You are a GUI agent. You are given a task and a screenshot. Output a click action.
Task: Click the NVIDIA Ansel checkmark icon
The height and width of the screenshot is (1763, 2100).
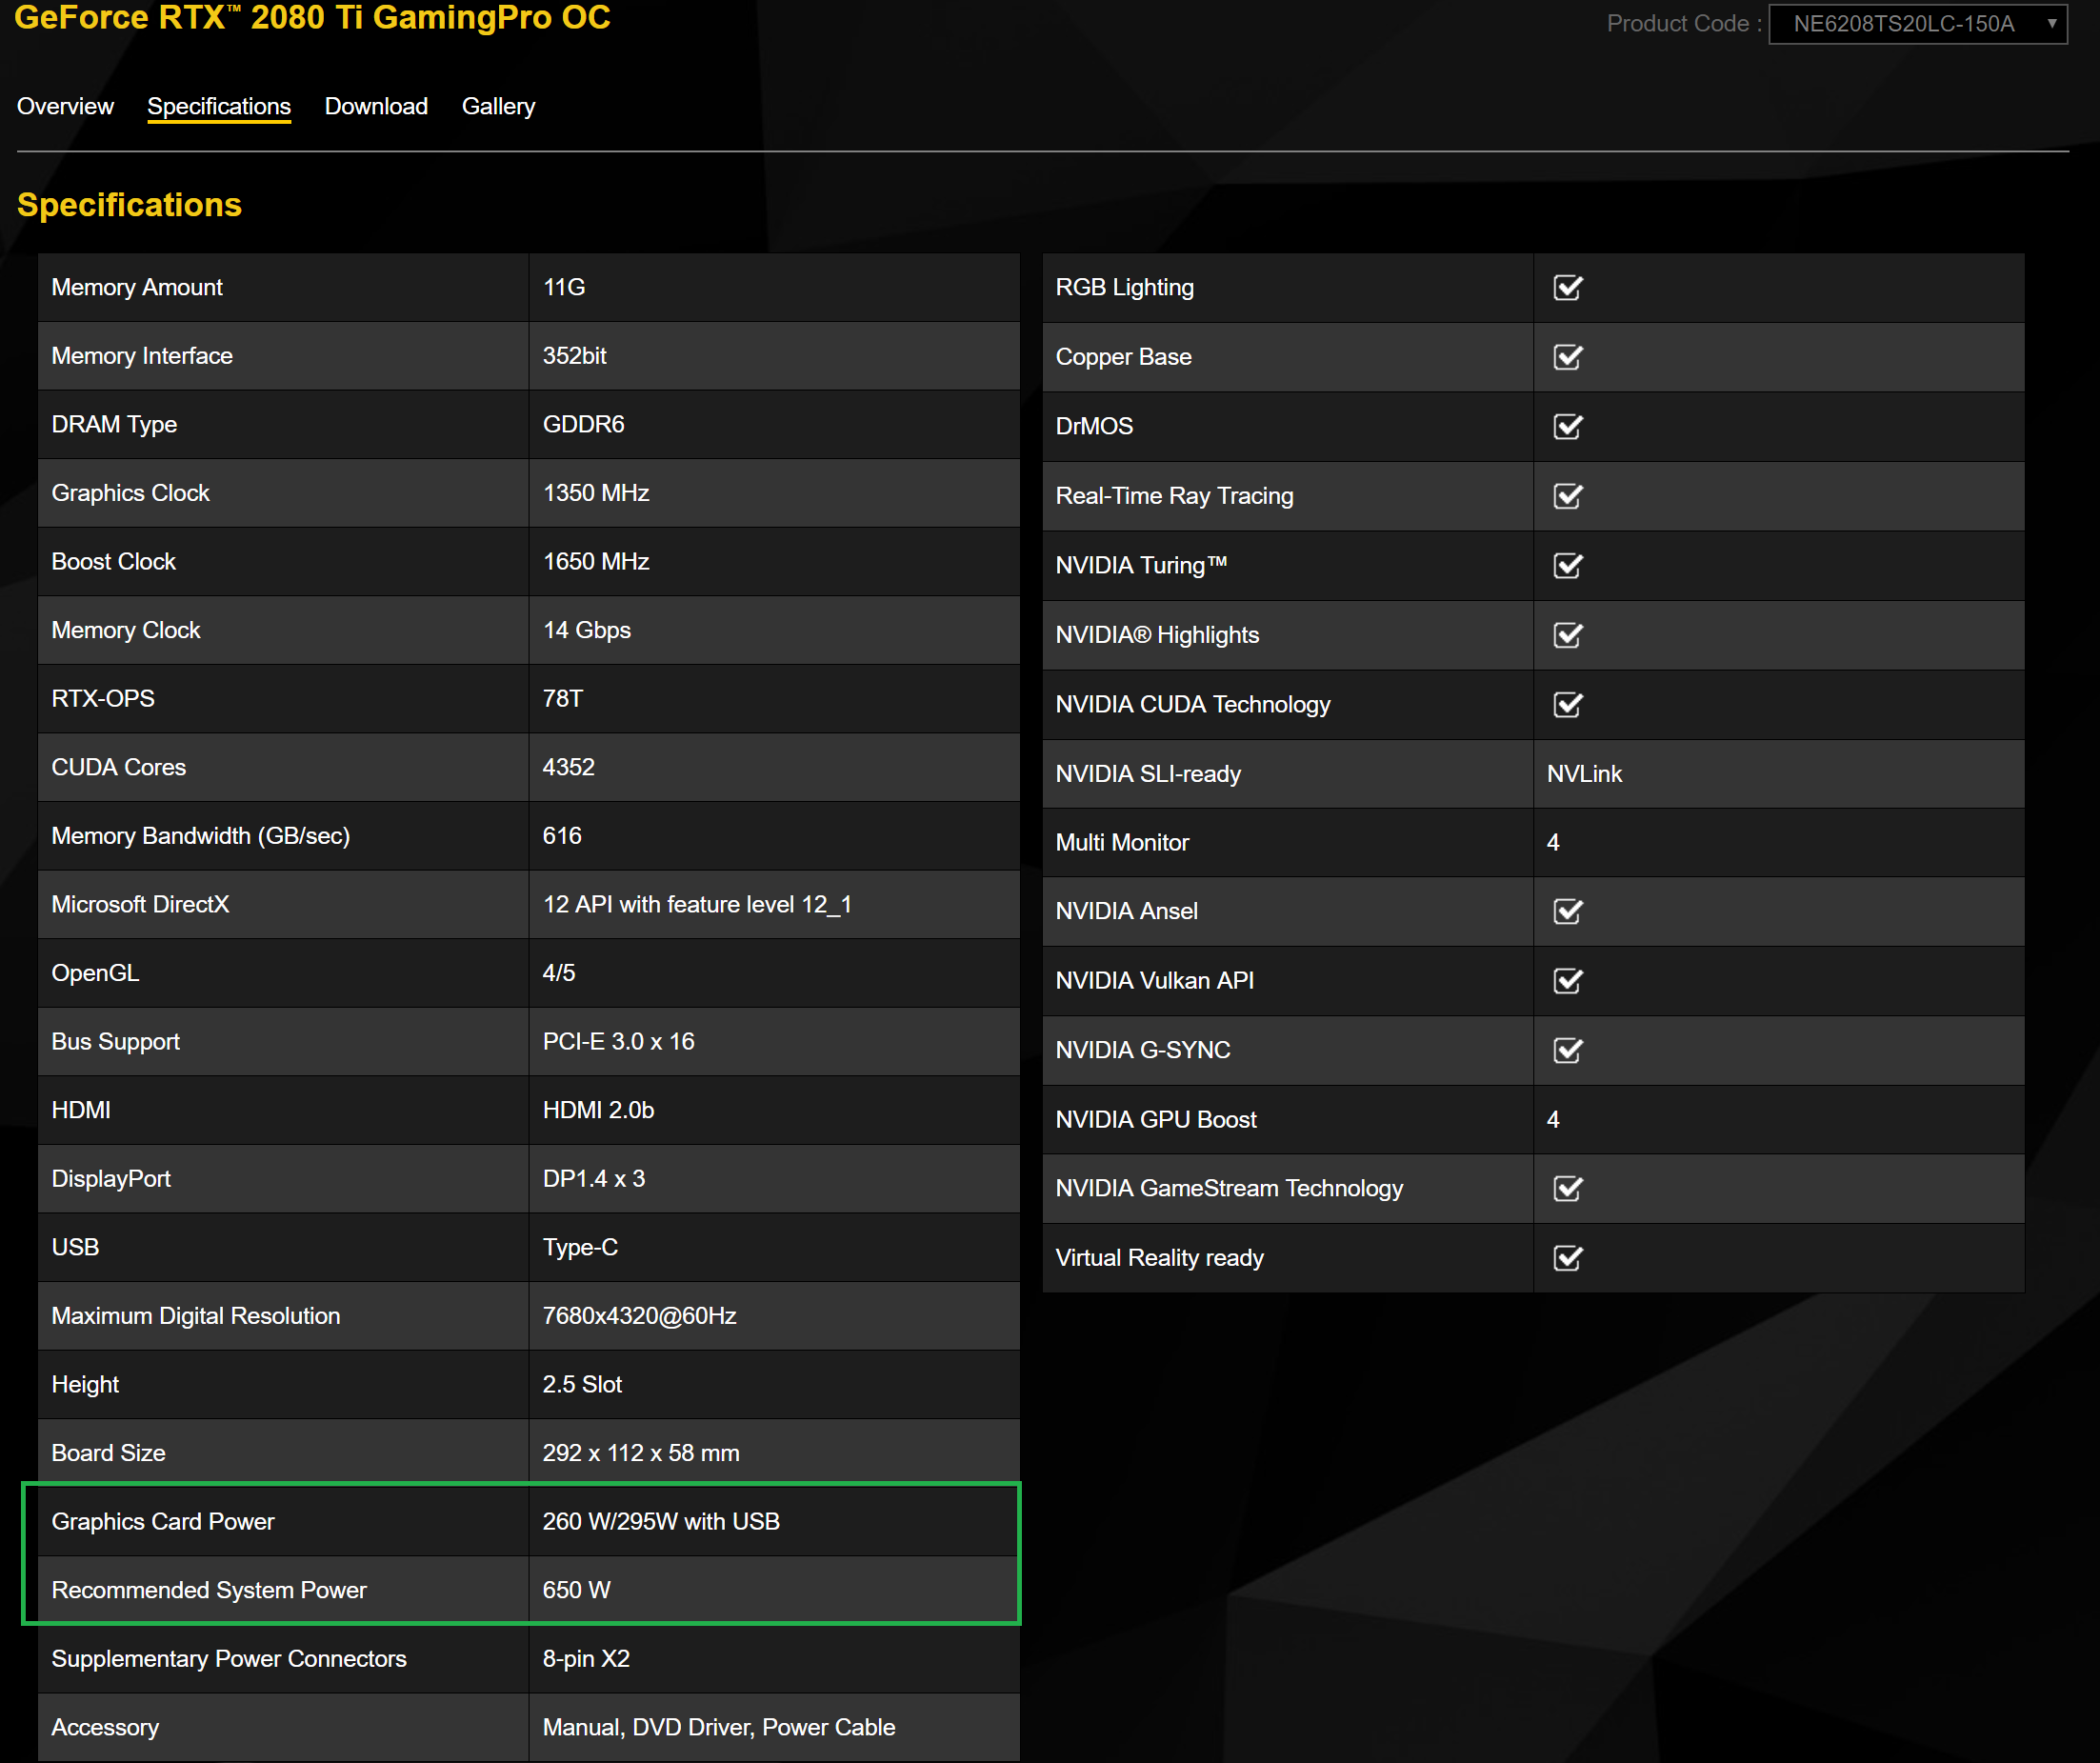(x=1567, y=911)
